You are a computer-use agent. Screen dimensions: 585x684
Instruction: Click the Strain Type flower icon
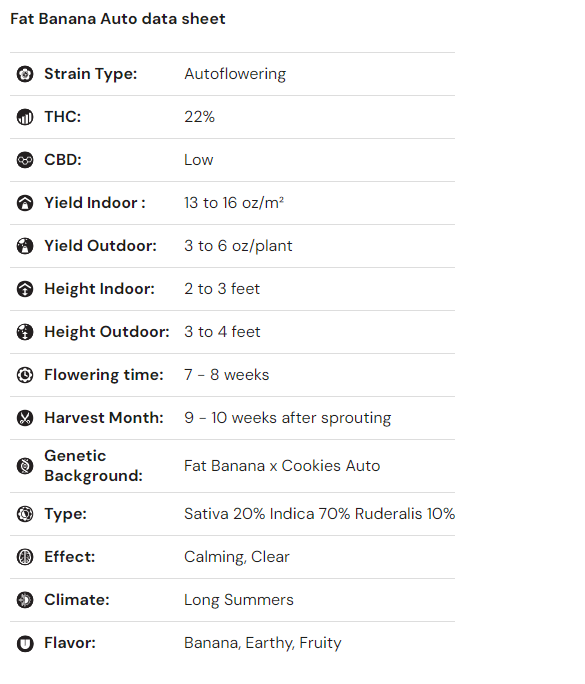[x=25, y=74]
